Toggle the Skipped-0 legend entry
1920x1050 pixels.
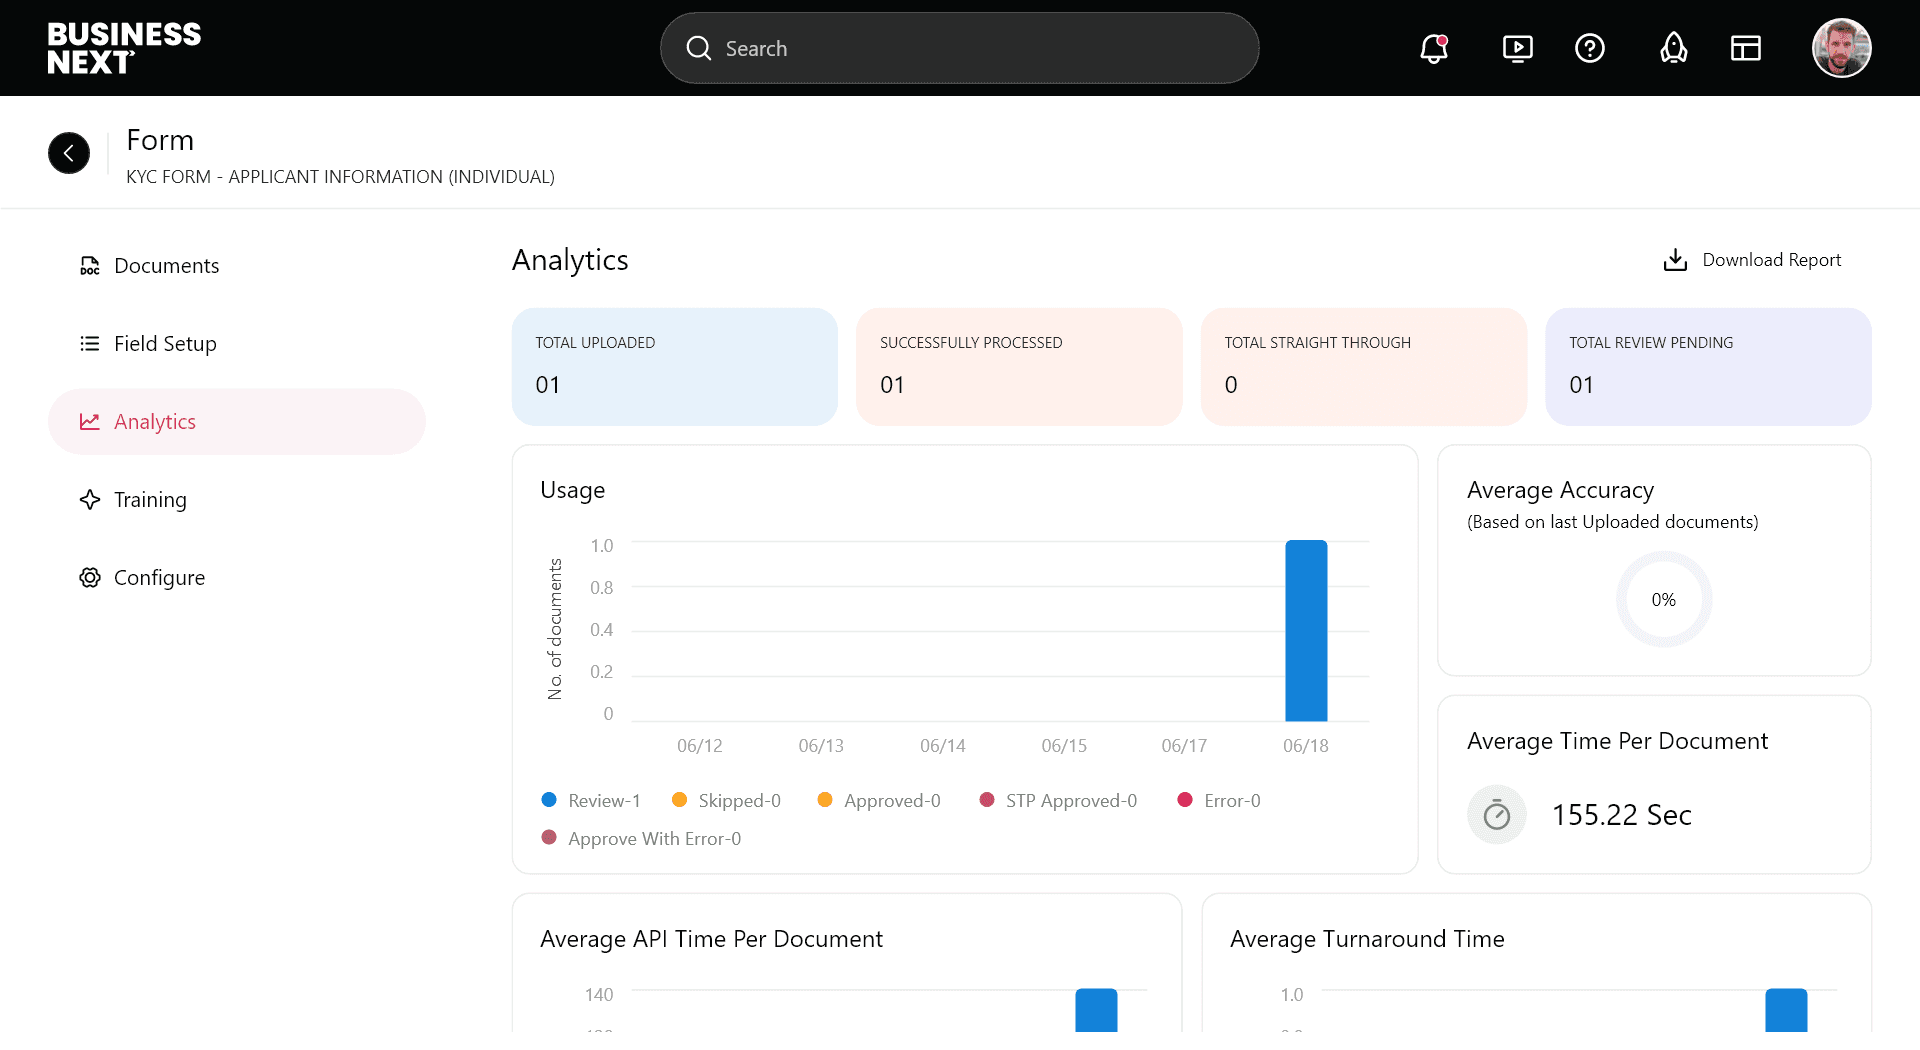coord(727,801)
